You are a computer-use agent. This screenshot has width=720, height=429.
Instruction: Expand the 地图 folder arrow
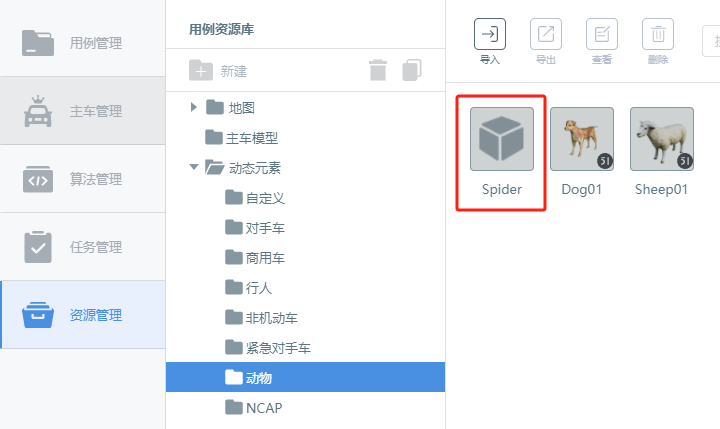click(x=193, y=107)
